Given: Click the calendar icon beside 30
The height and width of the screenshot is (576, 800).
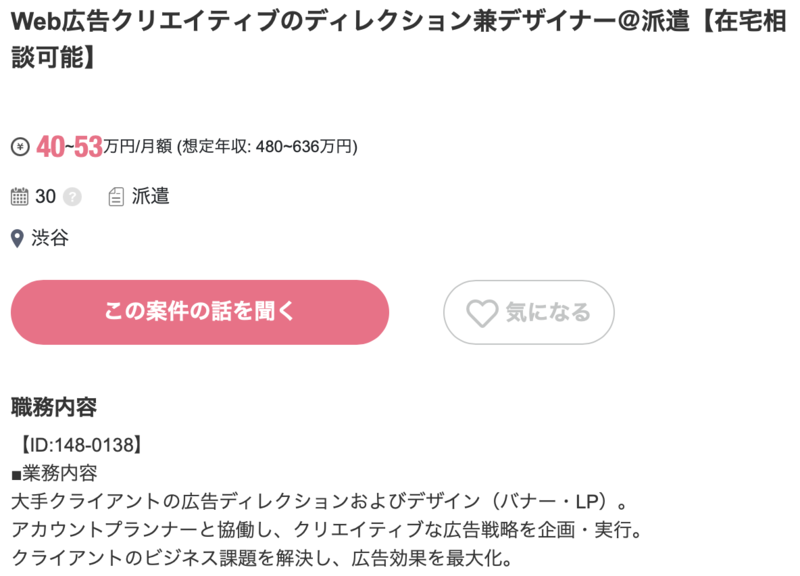Looking at the screenshot, I should (20, 196).
